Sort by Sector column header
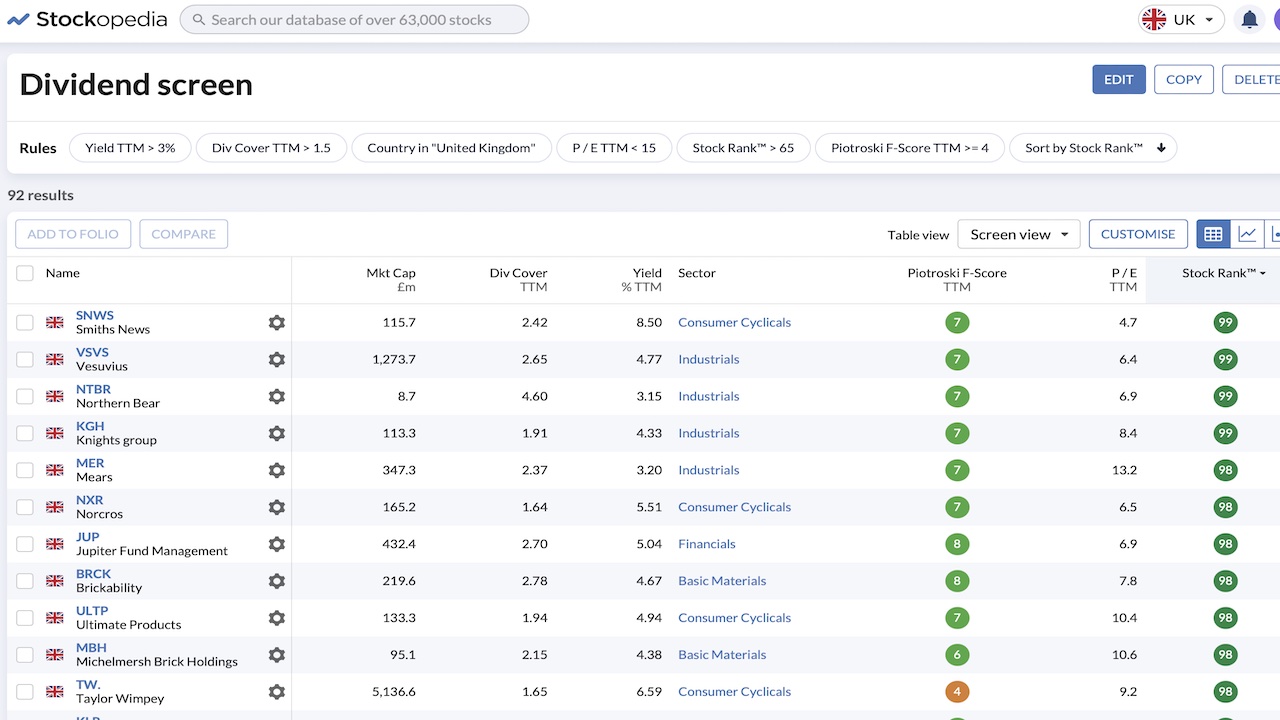The height and width of the screenshot is (720, 1280). [697, 273]
